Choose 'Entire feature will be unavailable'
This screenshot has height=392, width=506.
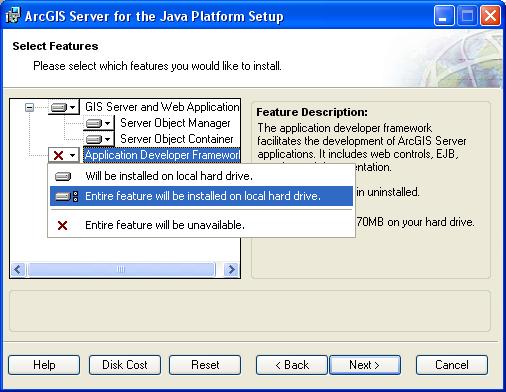(x=201, y=225)
